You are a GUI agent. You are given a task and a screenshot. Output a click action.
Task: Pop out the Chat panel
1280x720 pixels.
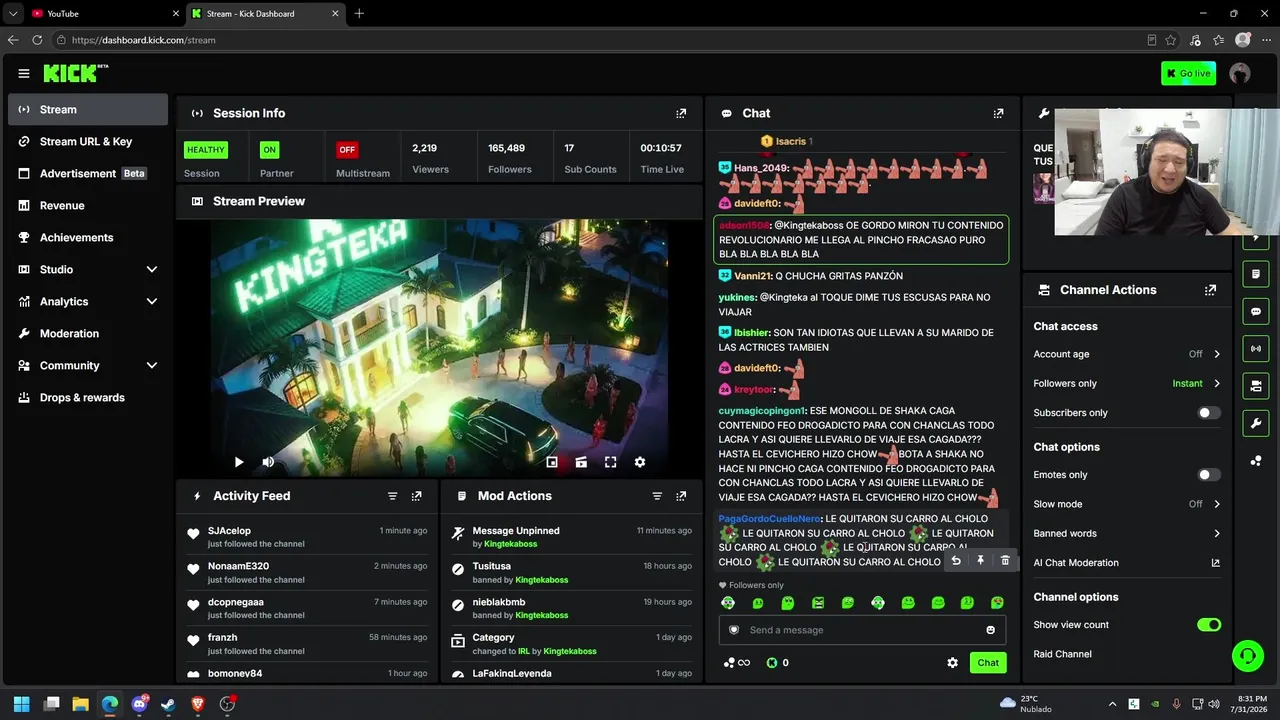(x=998, y=113)
